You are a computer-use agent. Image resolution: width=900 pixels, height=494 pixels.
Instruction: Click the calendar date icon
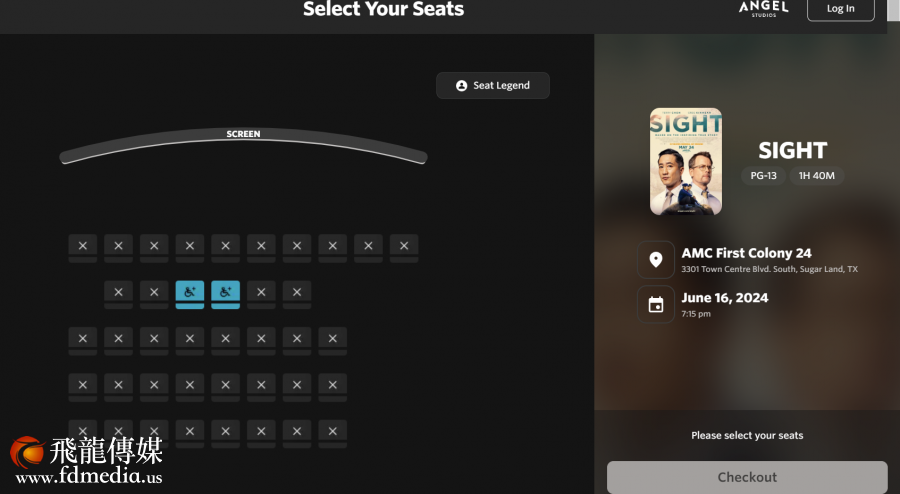656,305
